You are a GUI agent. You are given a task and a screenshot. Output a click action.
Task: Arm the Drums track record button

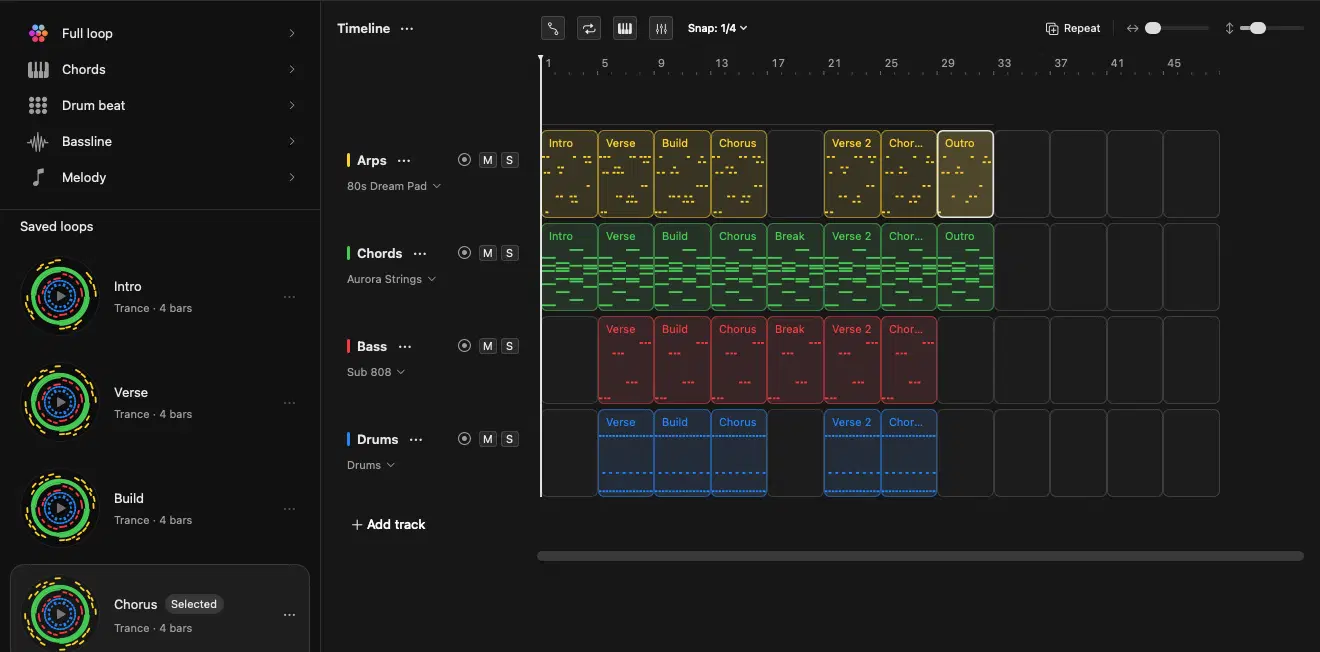tap(464, 439)
